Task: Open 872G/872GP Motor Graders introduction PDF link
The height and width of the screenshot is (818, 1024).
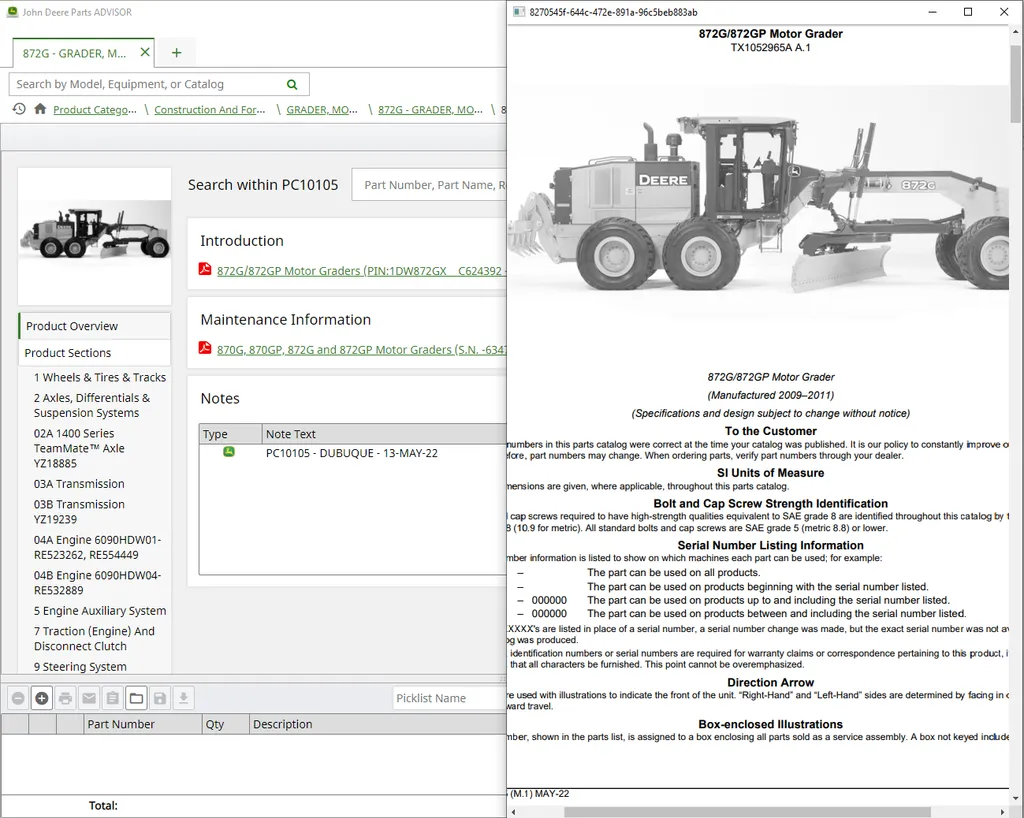Action: 361,270
